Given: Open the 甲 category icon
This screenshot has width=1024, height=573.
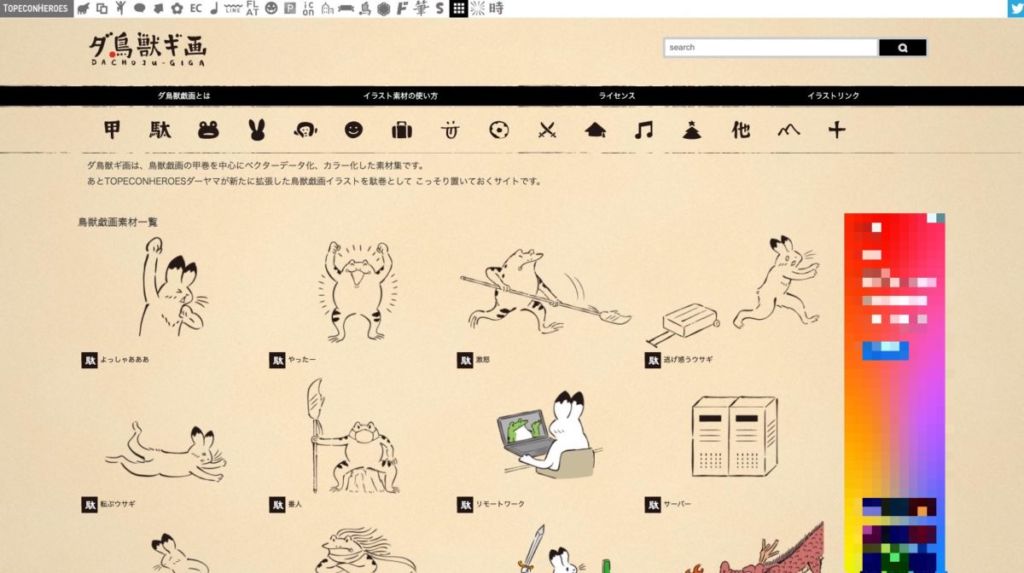Looking at the screenshot, I should pyautogui.click(x=112, y=130).
